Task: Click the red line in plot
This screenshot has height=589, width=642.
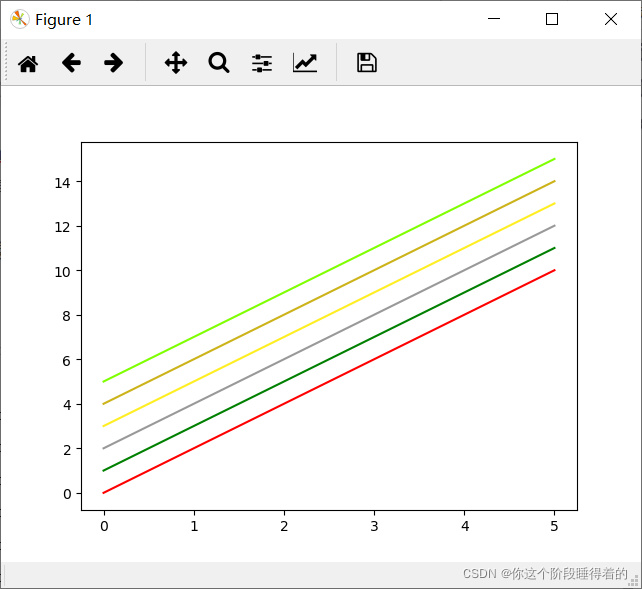Action: point(329,381)
